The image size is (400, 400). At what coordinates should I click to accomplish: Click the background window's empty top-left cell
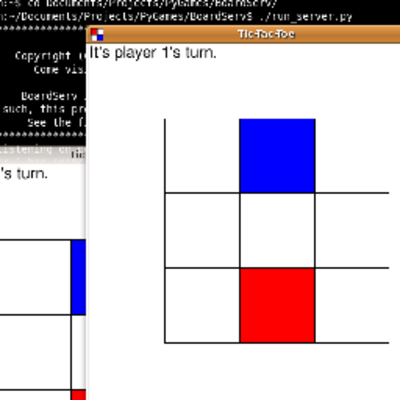coord(35,277)
